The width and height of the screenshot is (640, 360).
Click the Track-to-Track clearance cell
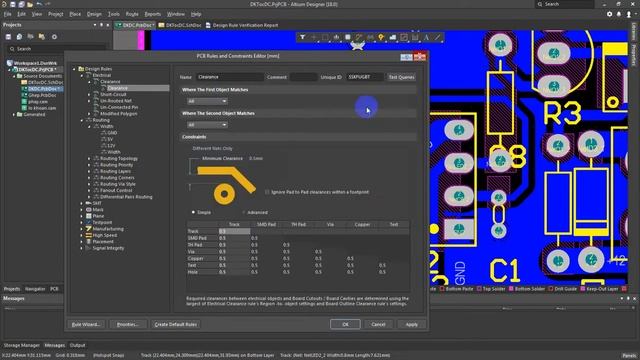[x=234, y=231]
